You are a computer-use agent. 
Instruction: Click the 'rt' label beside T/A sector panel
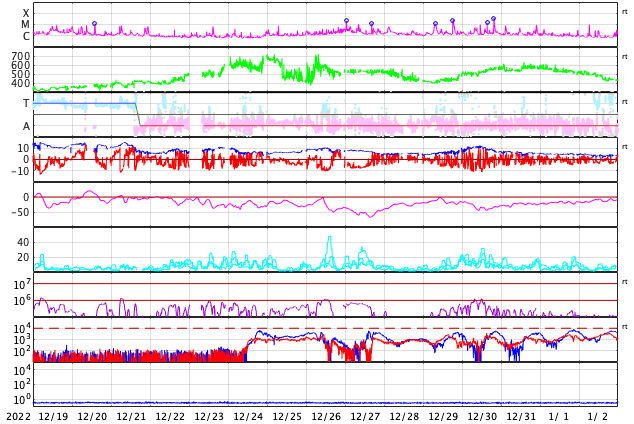(x=624, y=102)
